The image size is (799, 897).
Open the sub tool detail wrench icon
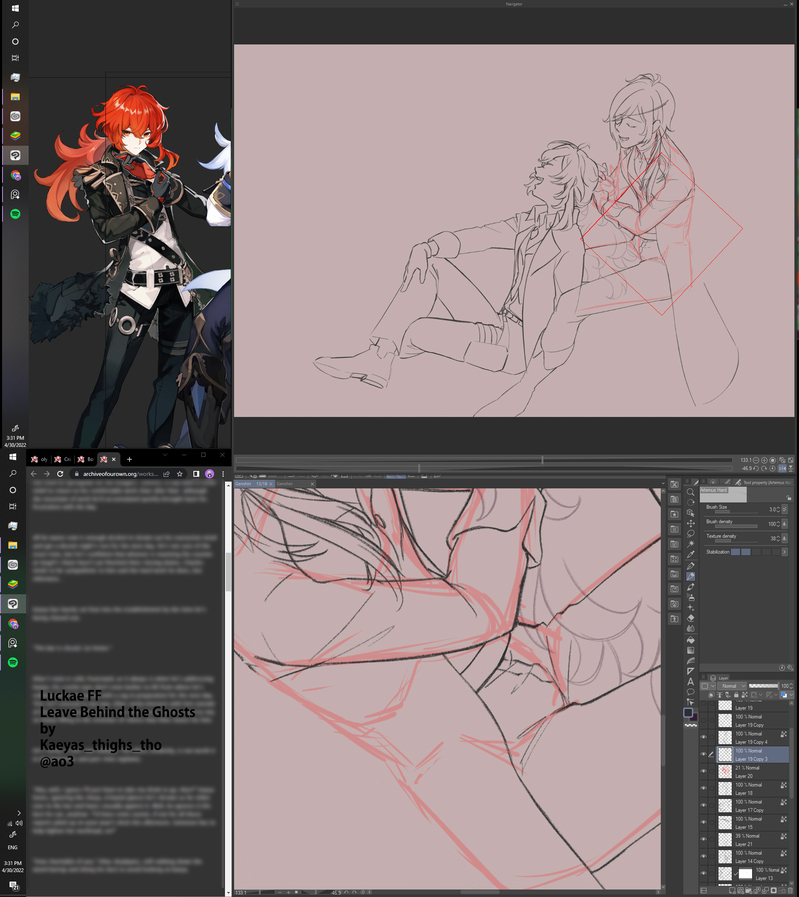point(789,668)
